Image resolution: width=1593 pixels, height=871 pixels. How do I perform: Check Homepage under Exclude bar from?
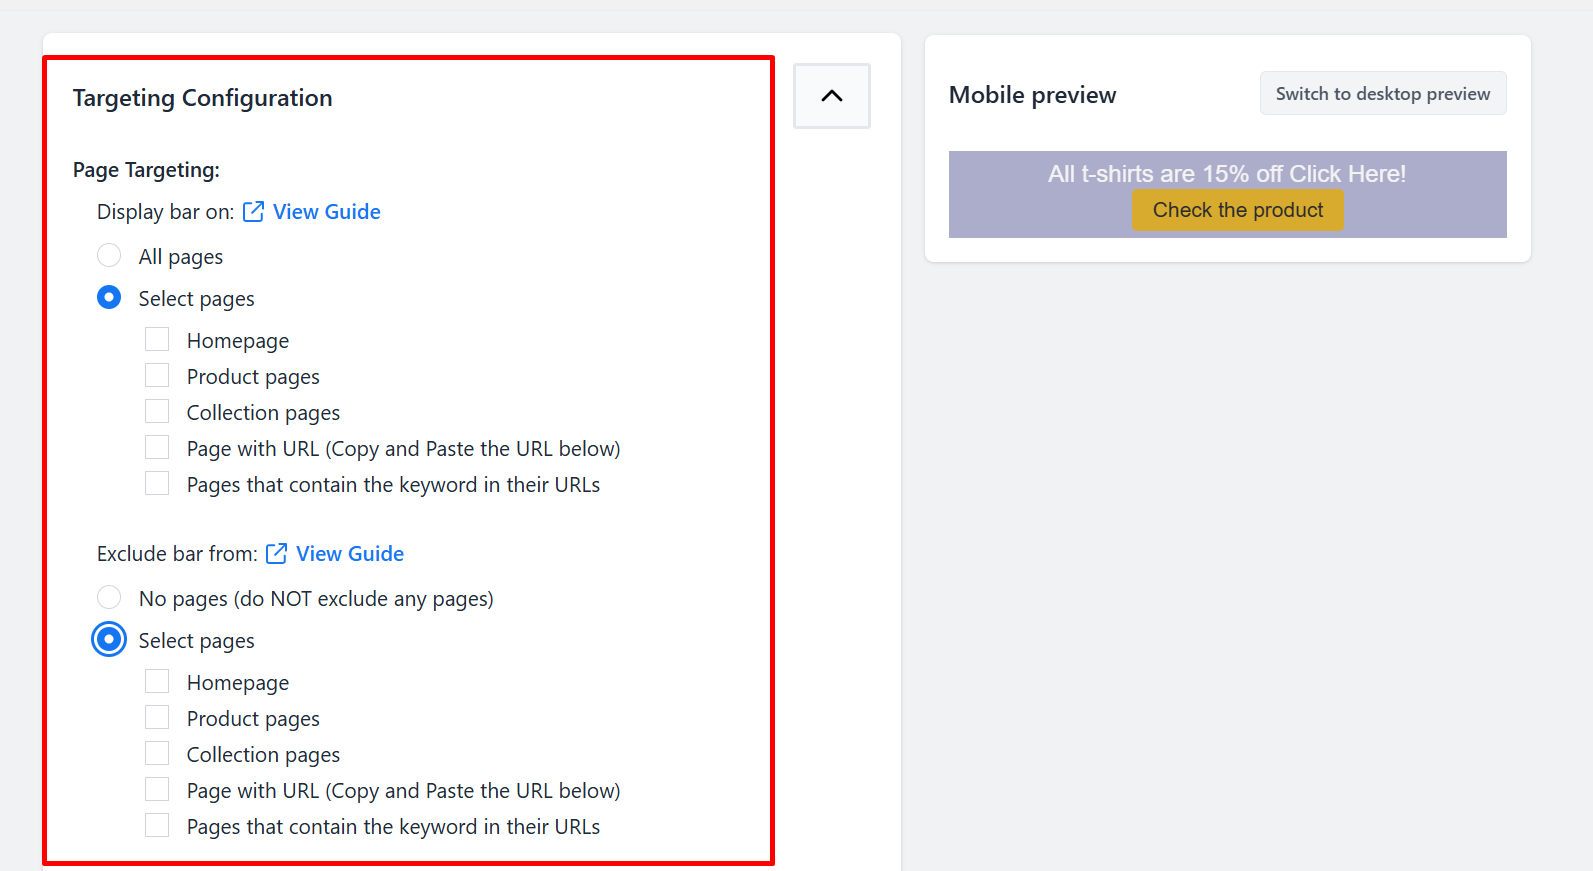pyautogui.click(x=157, y=682)
